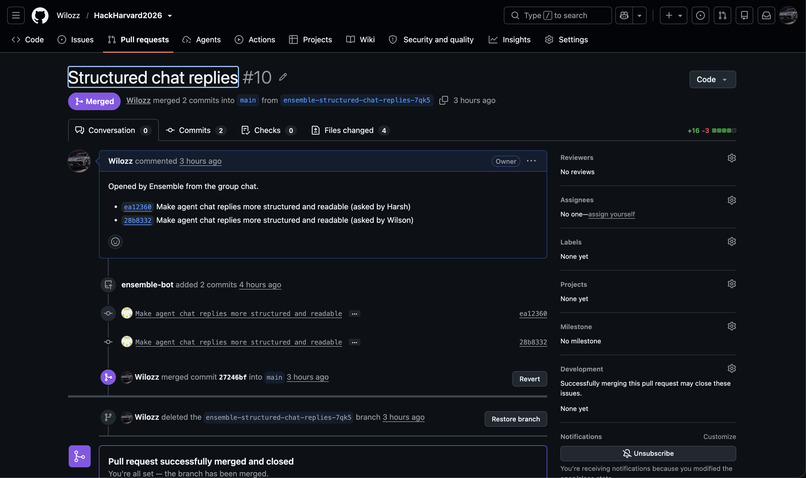Click the ensemble-structured-chat-replies-7qk5 head branch label

coord(357,100)
